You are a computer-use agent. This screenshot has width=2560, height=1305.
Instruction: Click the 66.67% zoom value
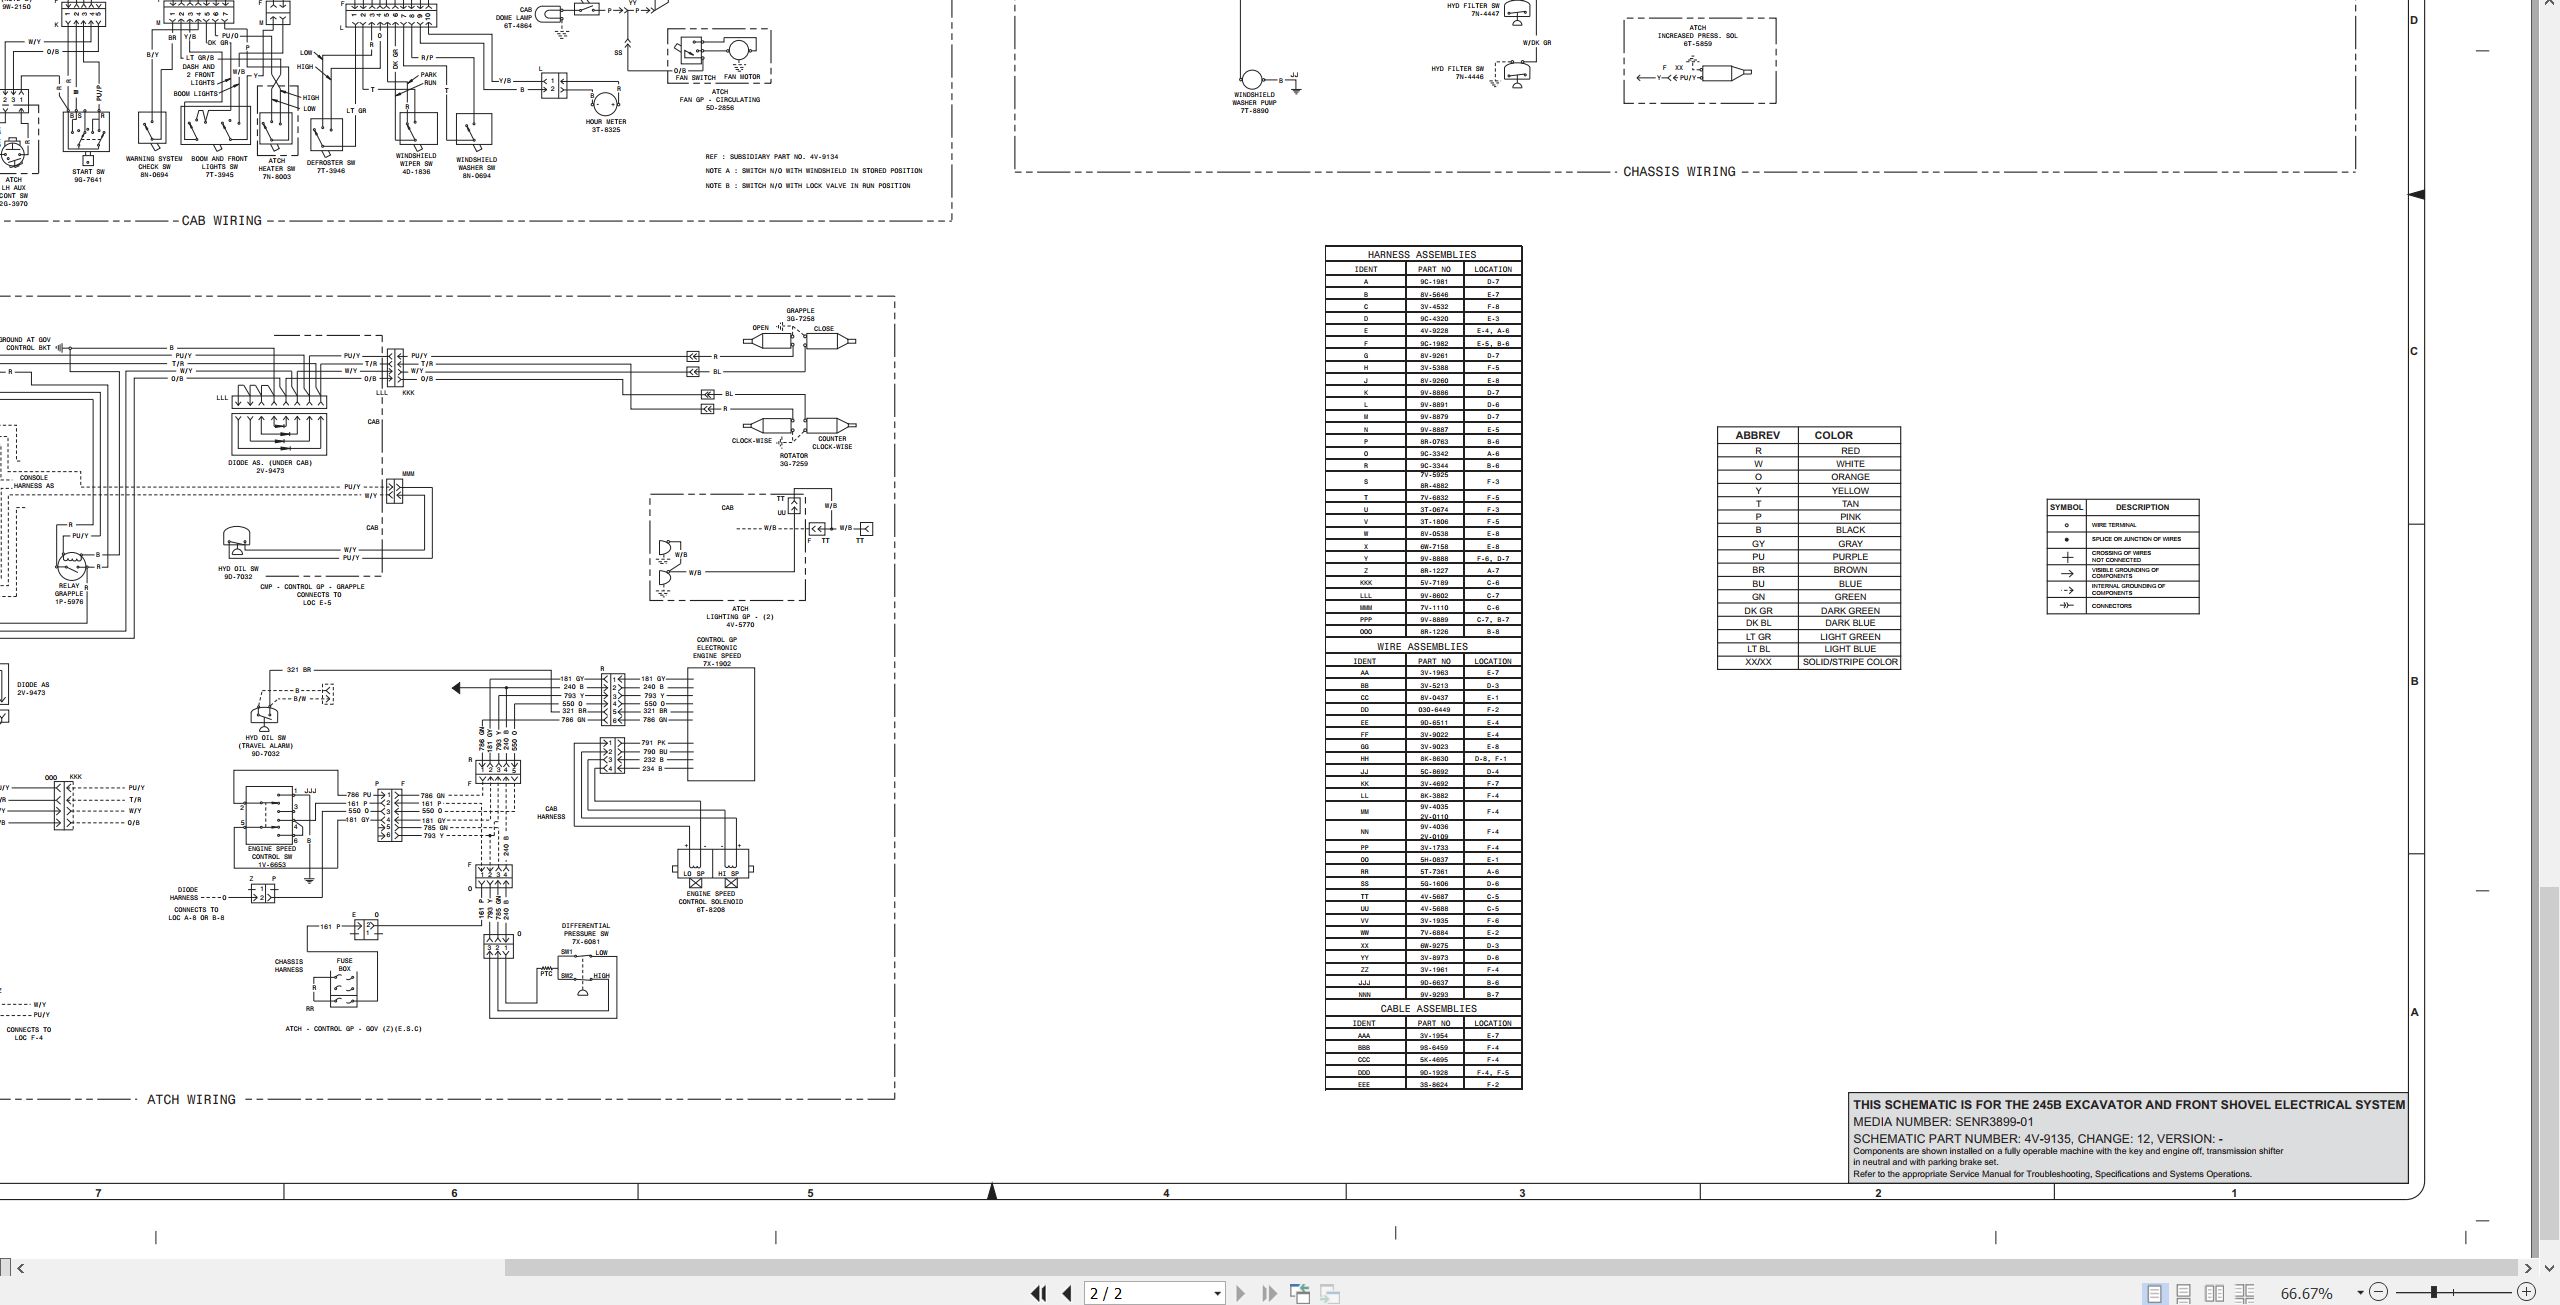(2306, 1293)
